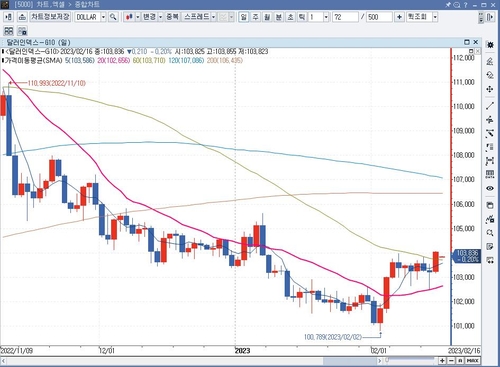Maximize the 달러인덱스-G10 chart pane
The height and width of the screenshot is (367, 500).
pos(467,42)
